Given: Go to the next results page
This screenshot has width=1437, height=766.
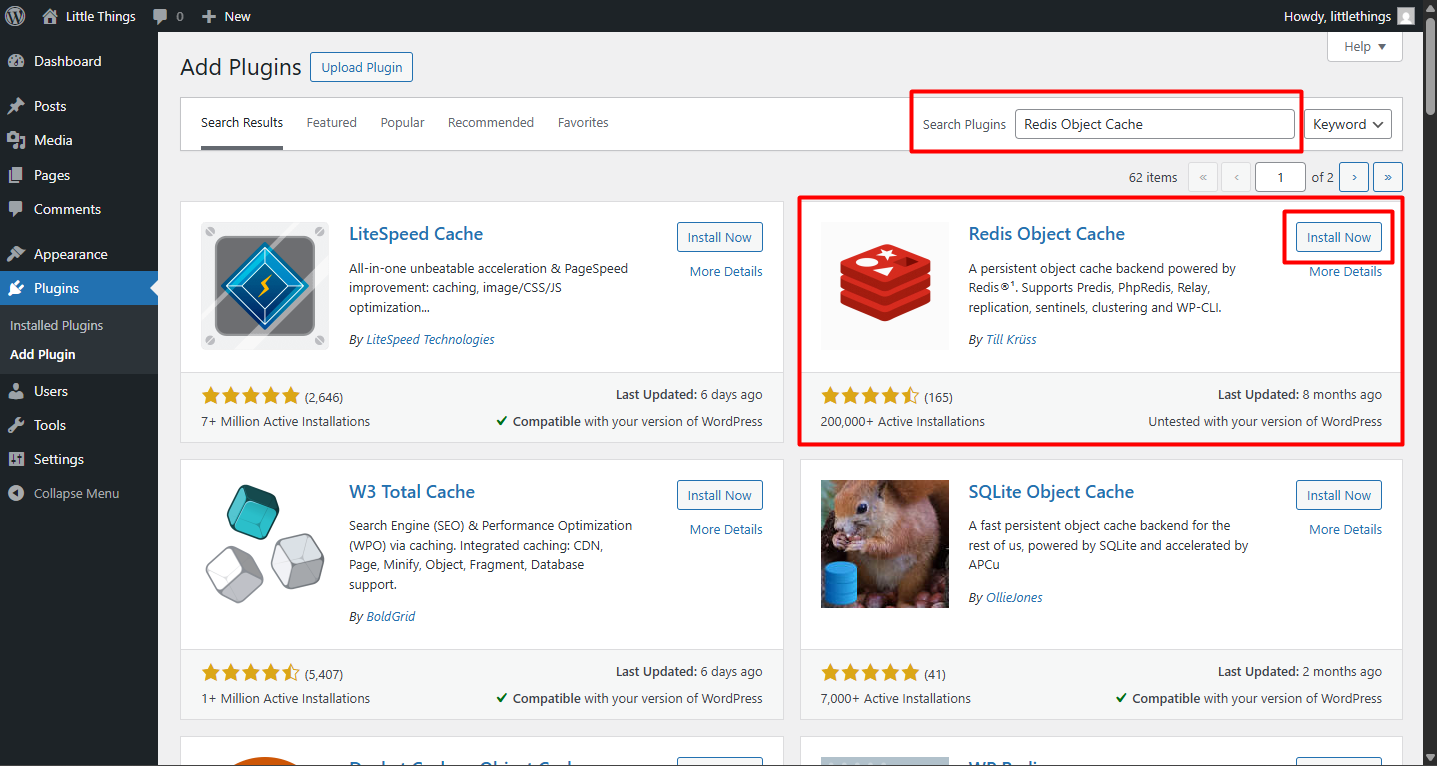Looking at the screenshot, I should tap(1353, 177).
